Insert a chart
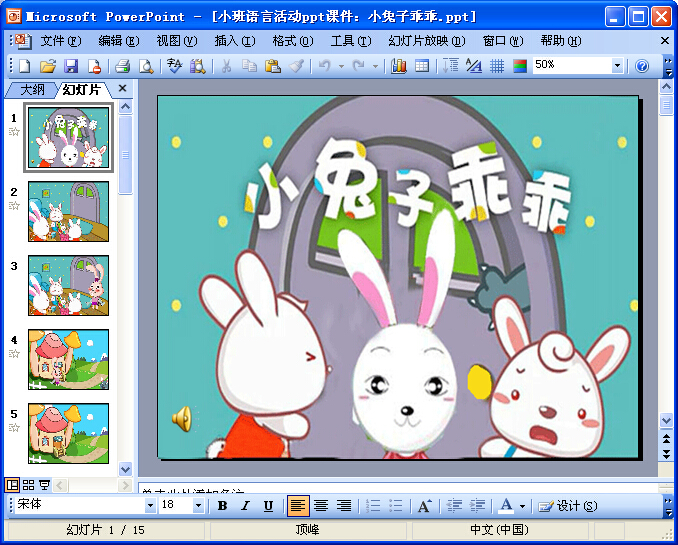Viewport: 678px width, 545px height. (x=398, y=66)
